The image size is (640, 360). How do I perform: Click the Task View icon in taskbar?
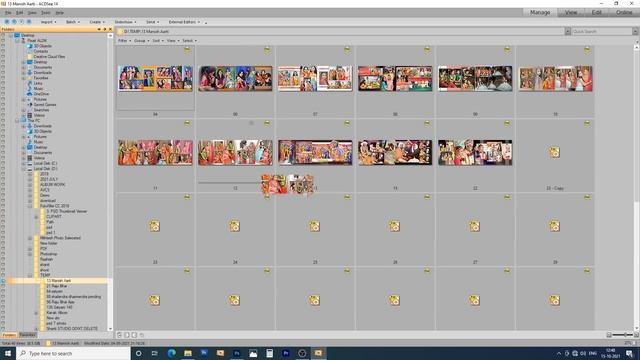155,353
